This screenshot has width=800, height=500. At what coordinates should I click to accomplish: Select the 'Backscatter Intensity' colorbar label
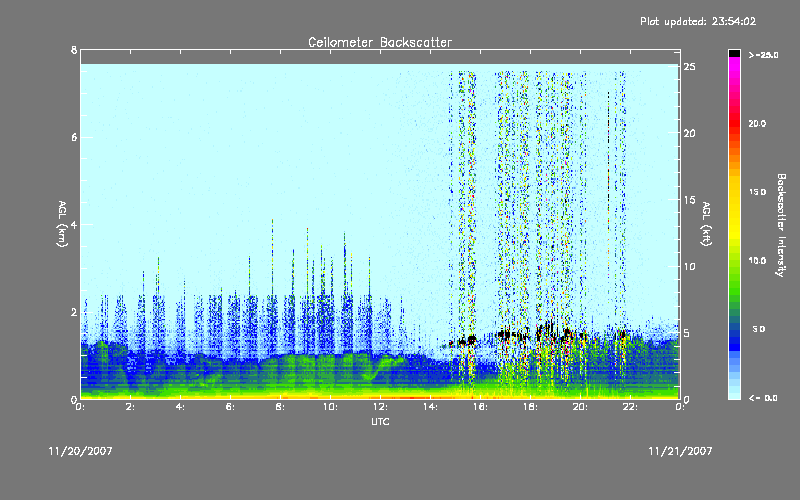pyautogui.click(x=781, y=225)
